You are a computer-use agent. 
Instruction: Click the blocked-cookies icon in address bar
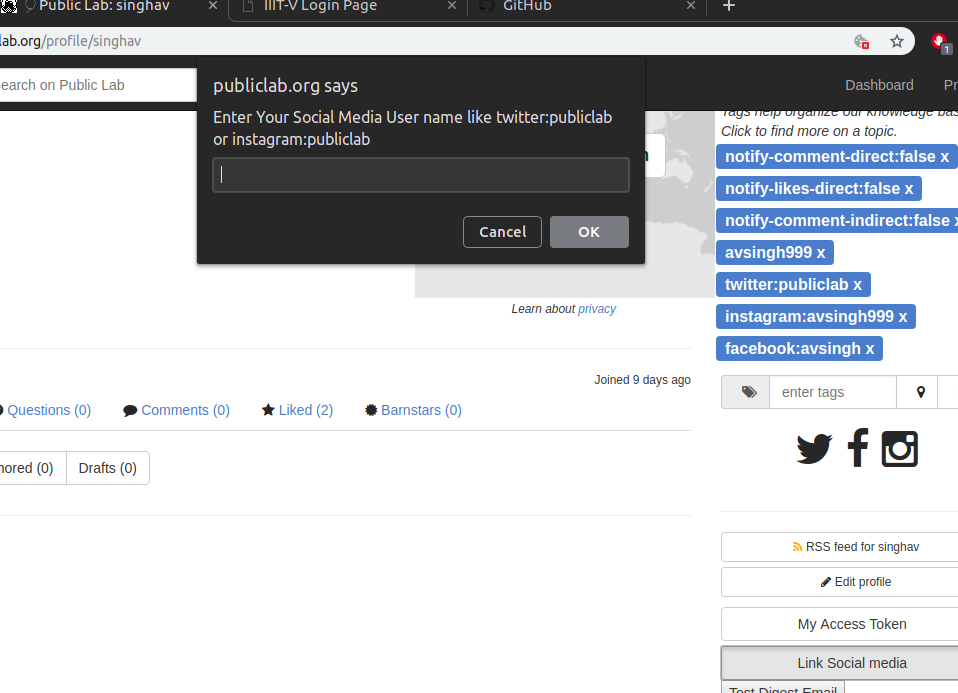pyautogui.click(x=861, y=42)
